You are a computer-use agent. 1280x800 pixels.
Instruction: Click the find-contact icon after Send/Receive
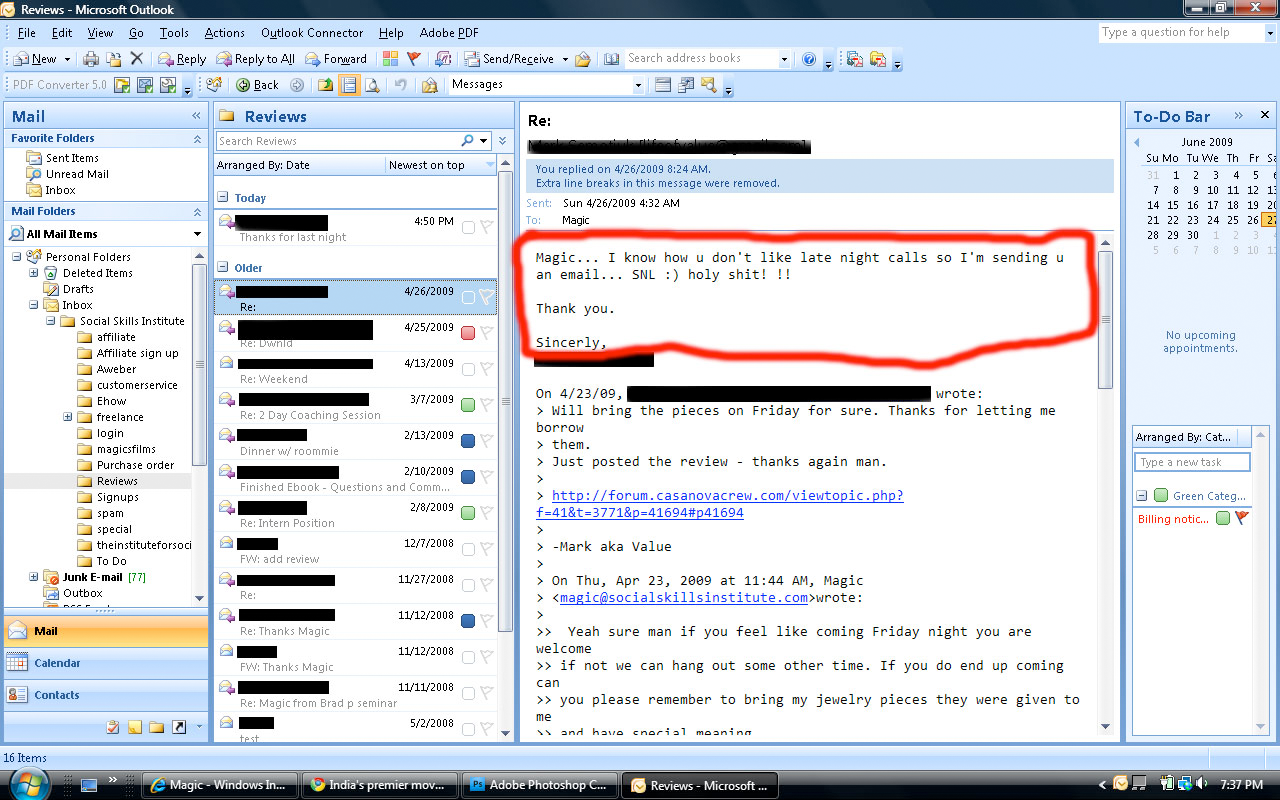click(582, 59)
